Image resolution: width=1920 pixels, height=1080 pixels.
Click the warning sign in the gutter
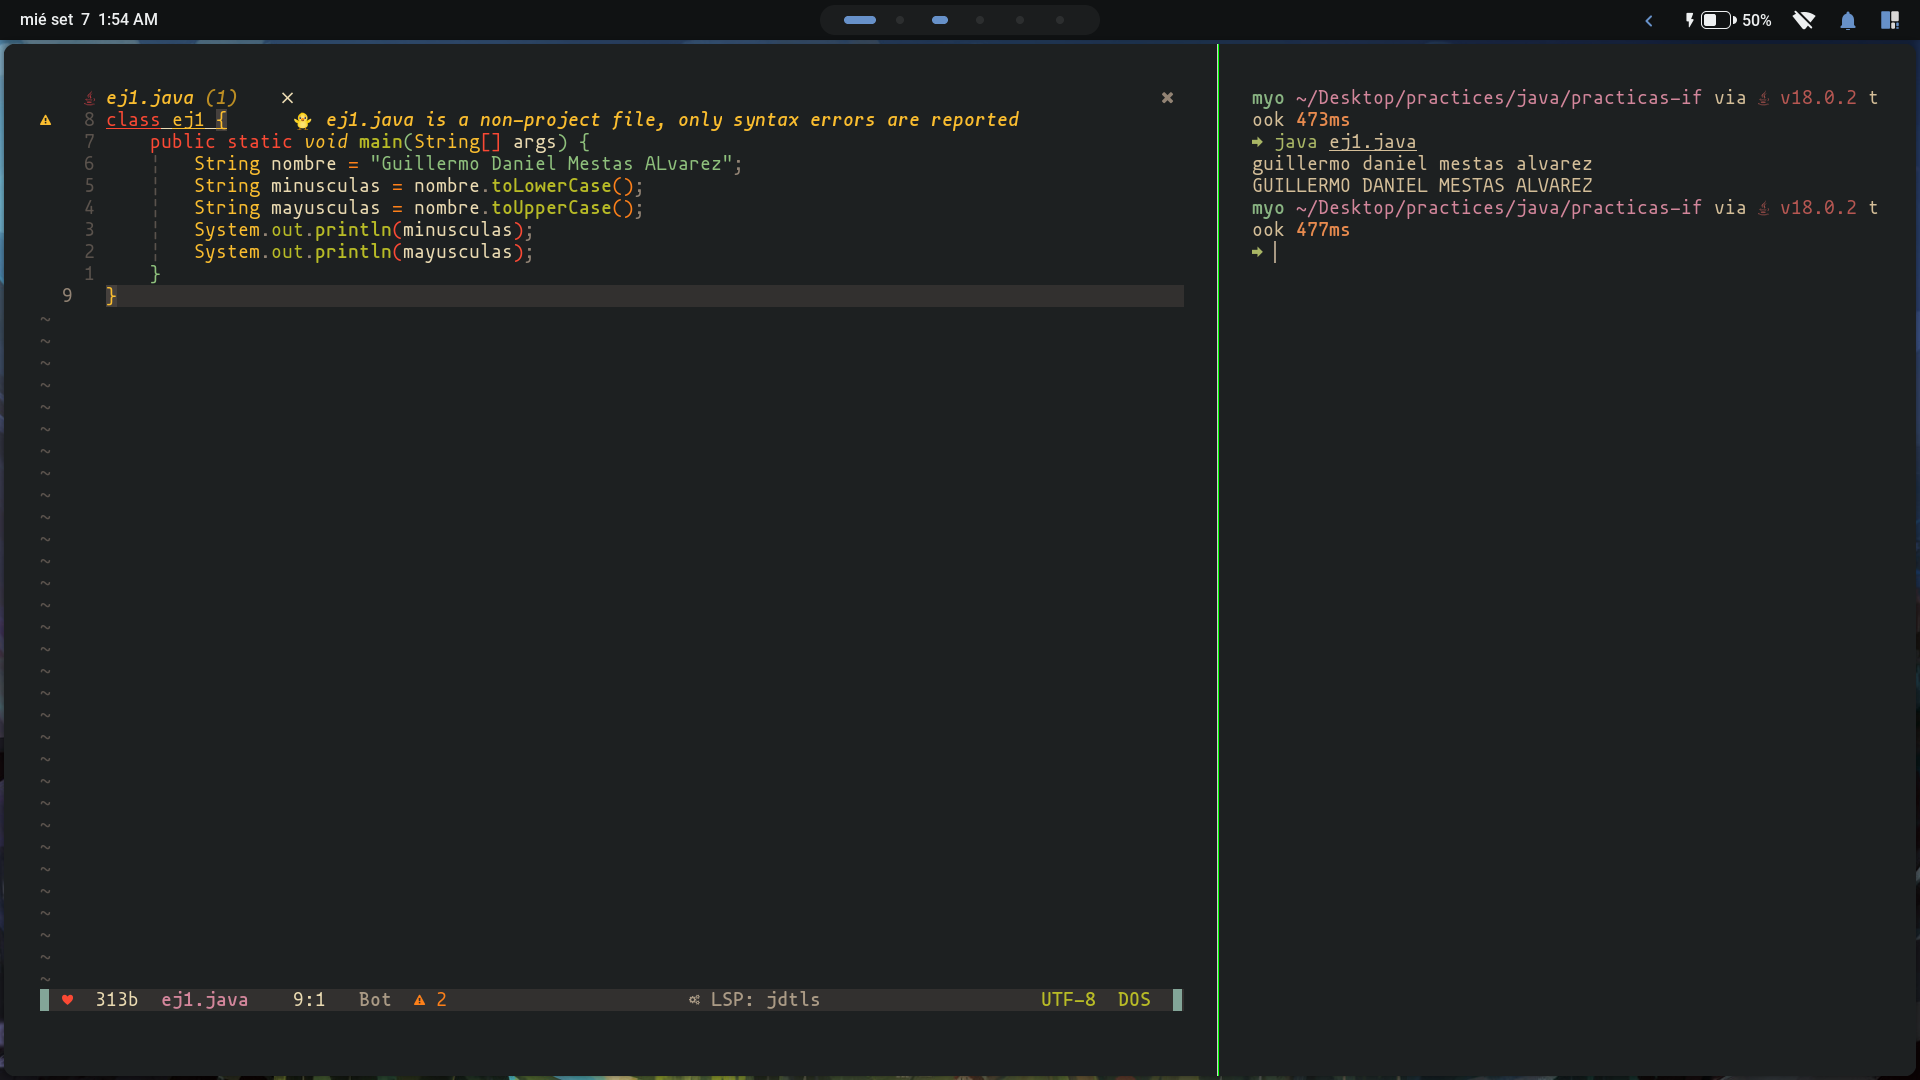[x=45, y=120]
